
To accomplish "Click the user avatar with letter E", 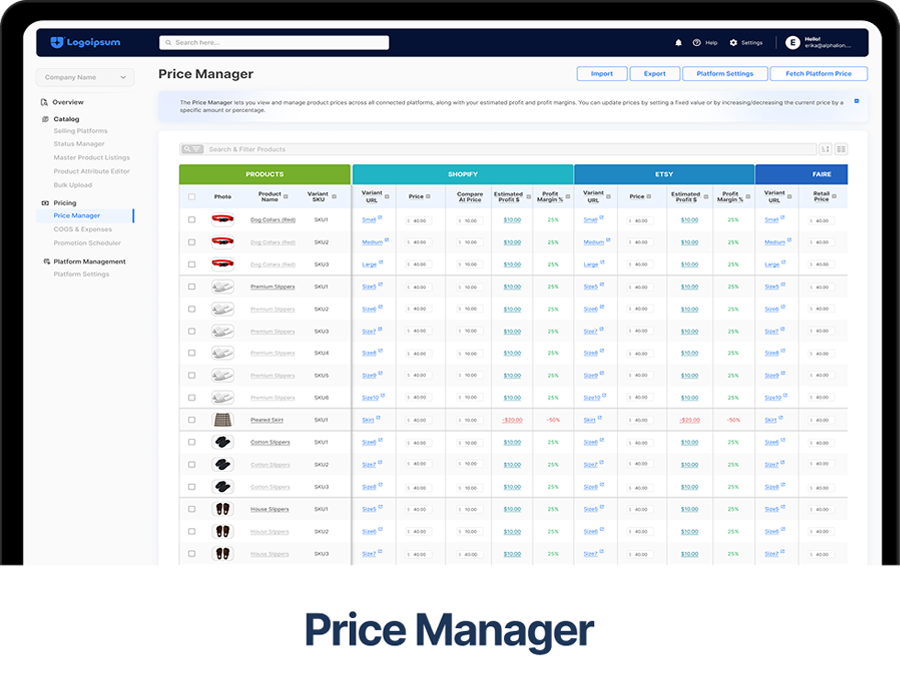I will coord(792,43).
